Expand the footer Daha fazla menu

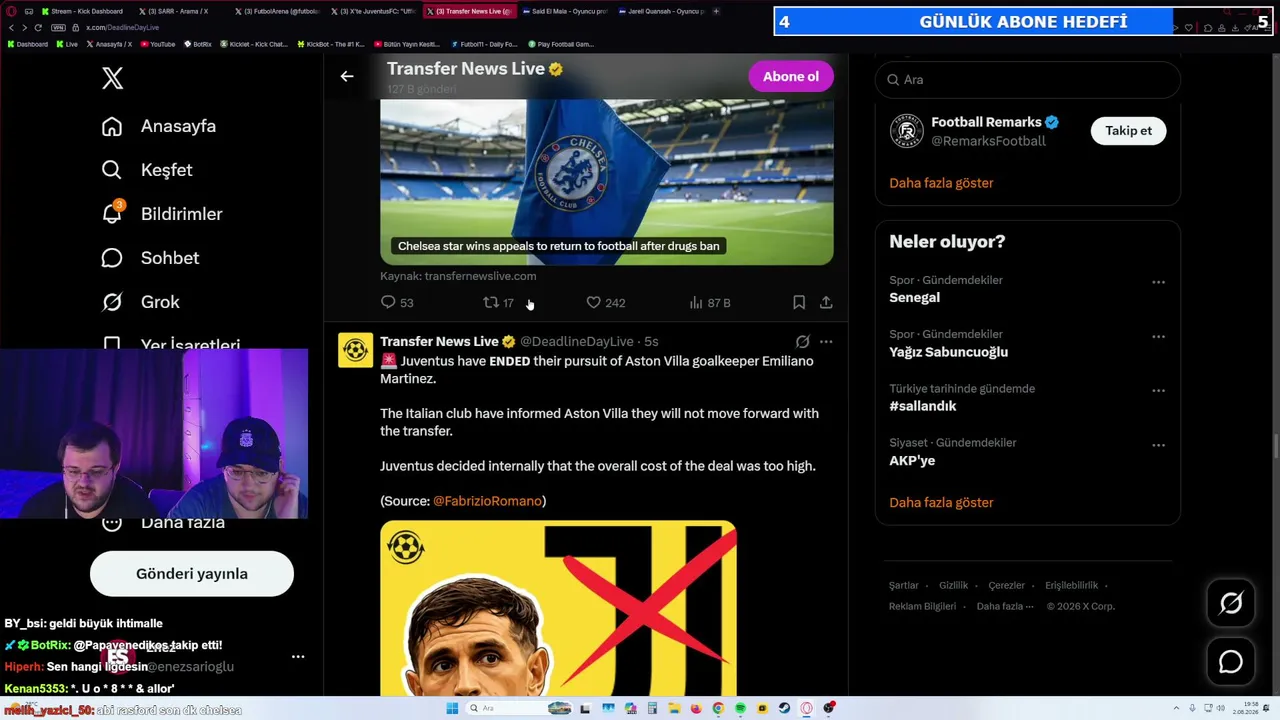1005,607
